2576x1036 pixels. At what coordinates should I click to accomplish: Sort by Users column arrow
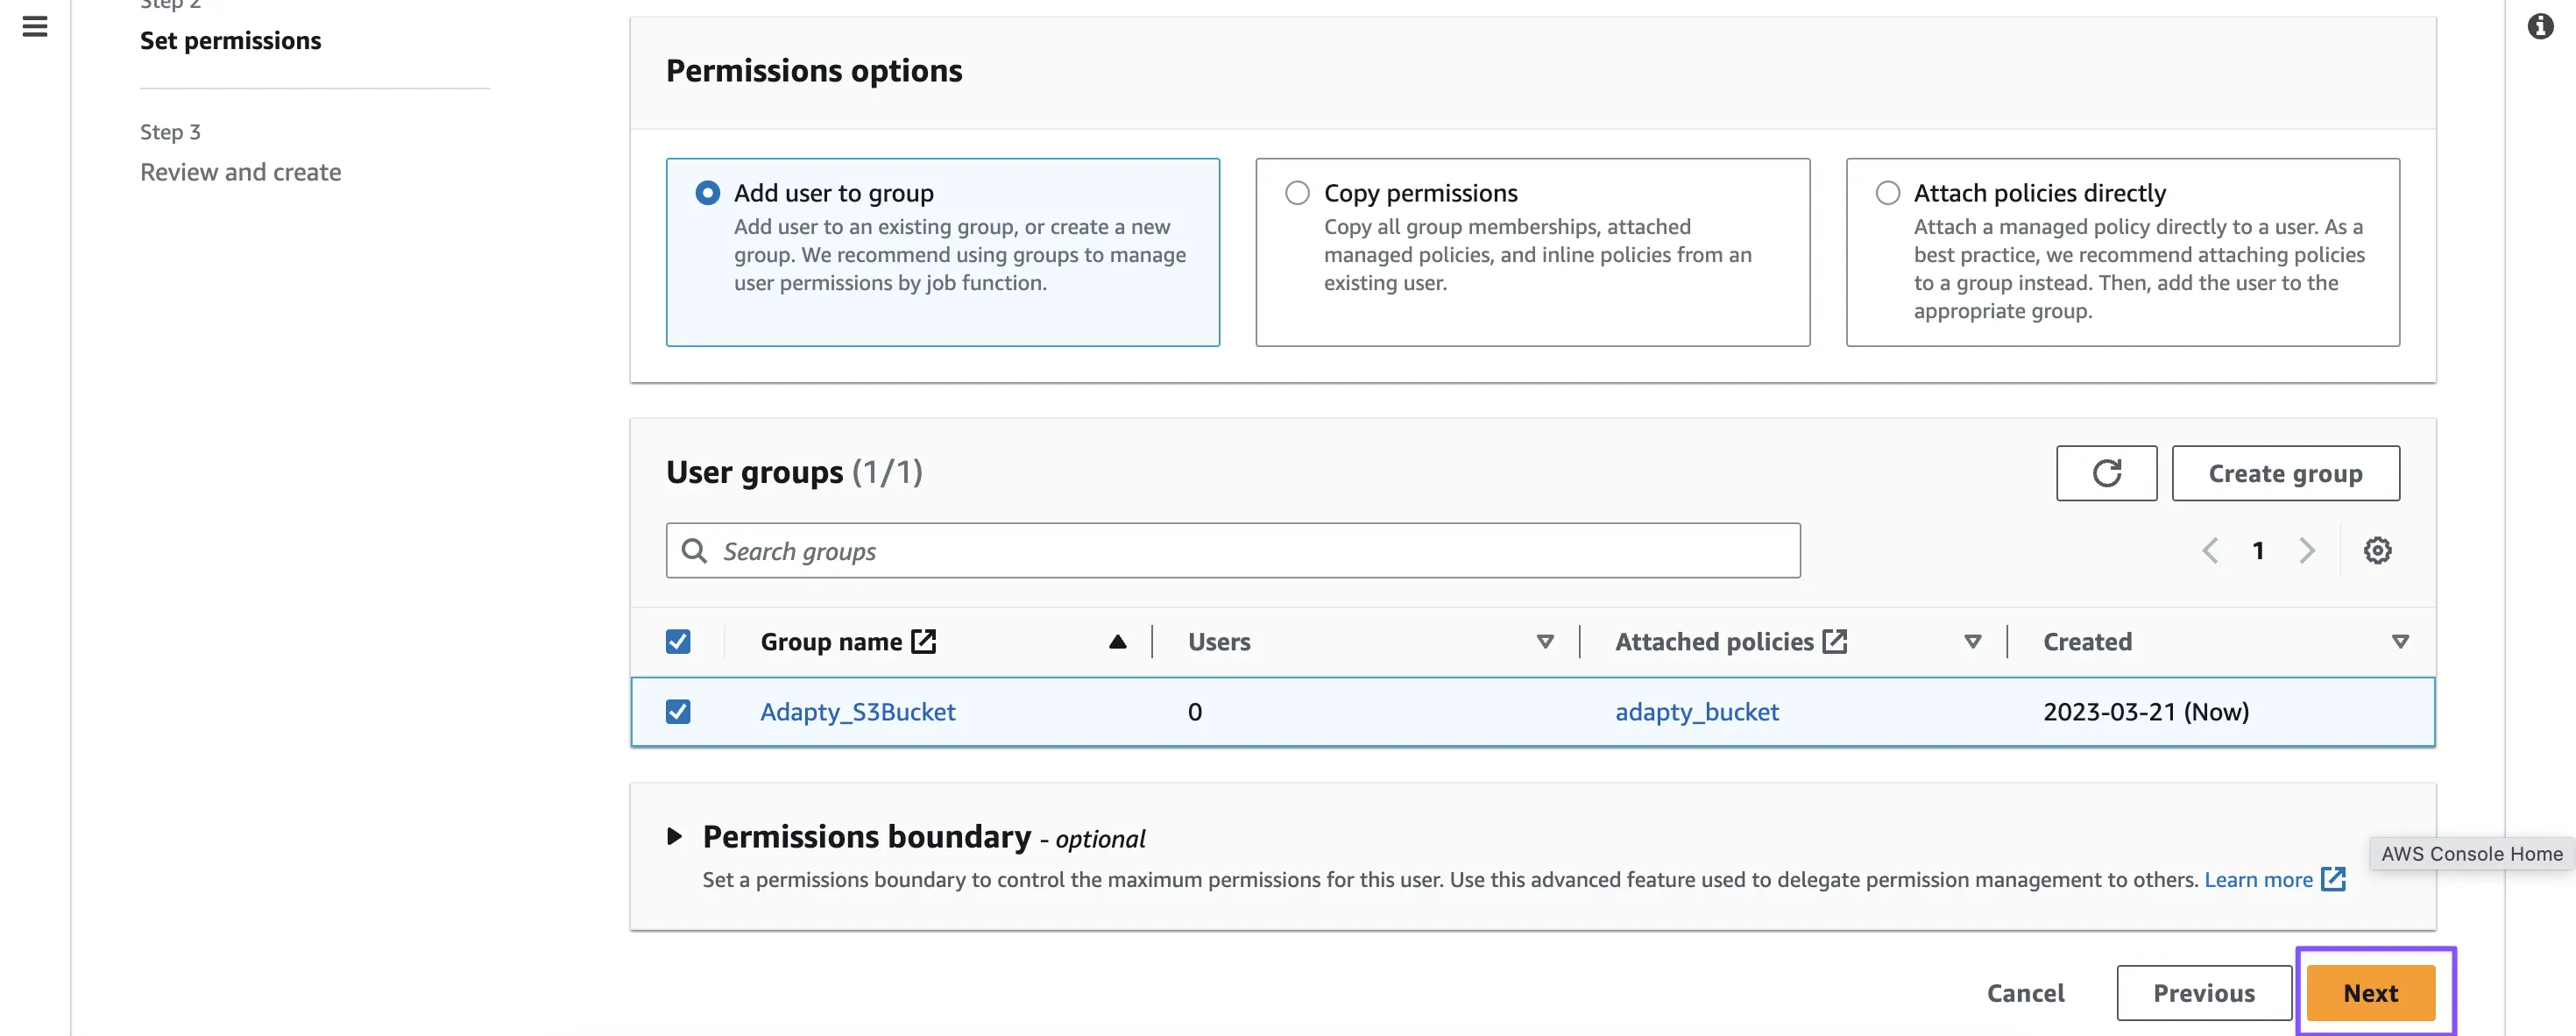coord(1545,642)
